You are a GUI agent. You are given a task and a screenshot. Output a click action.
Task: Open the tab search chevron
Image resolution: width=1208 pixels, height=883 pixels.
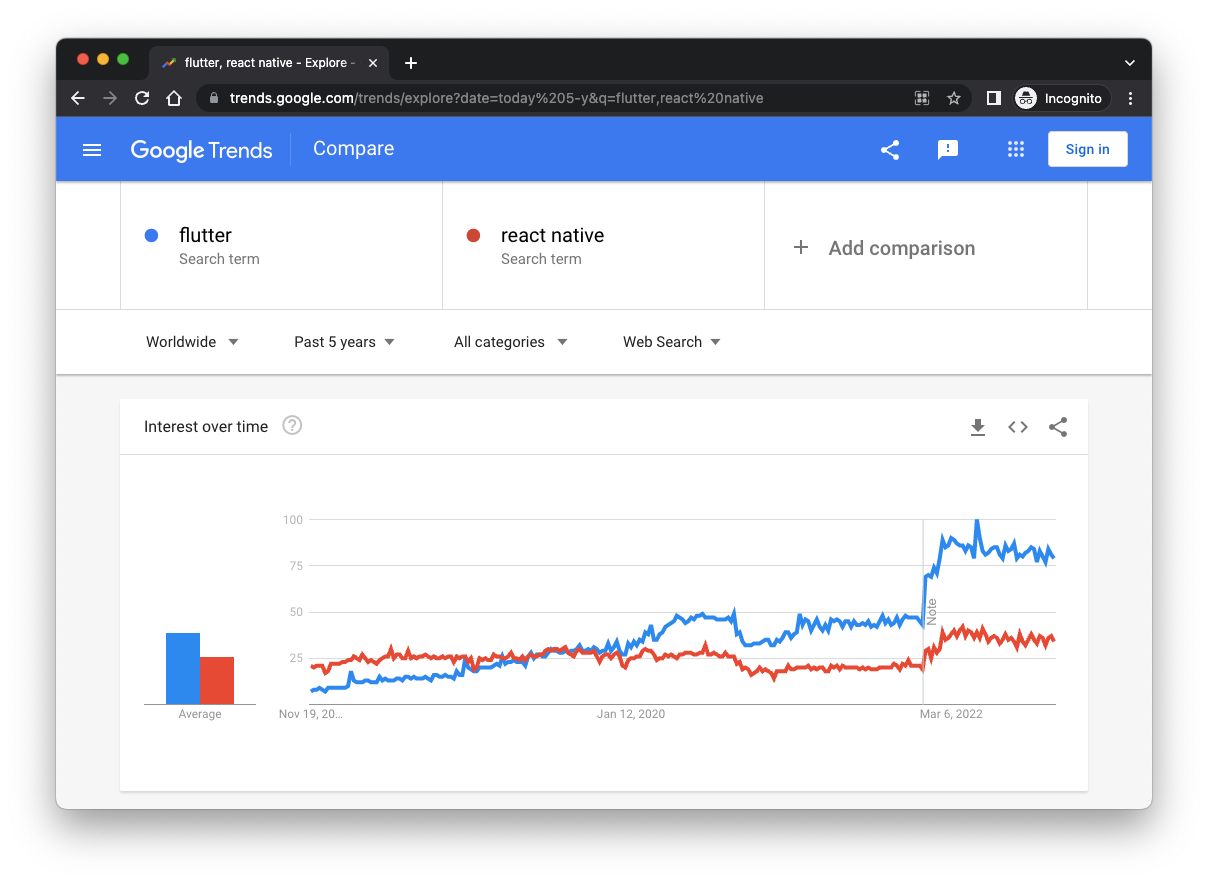1130,63
